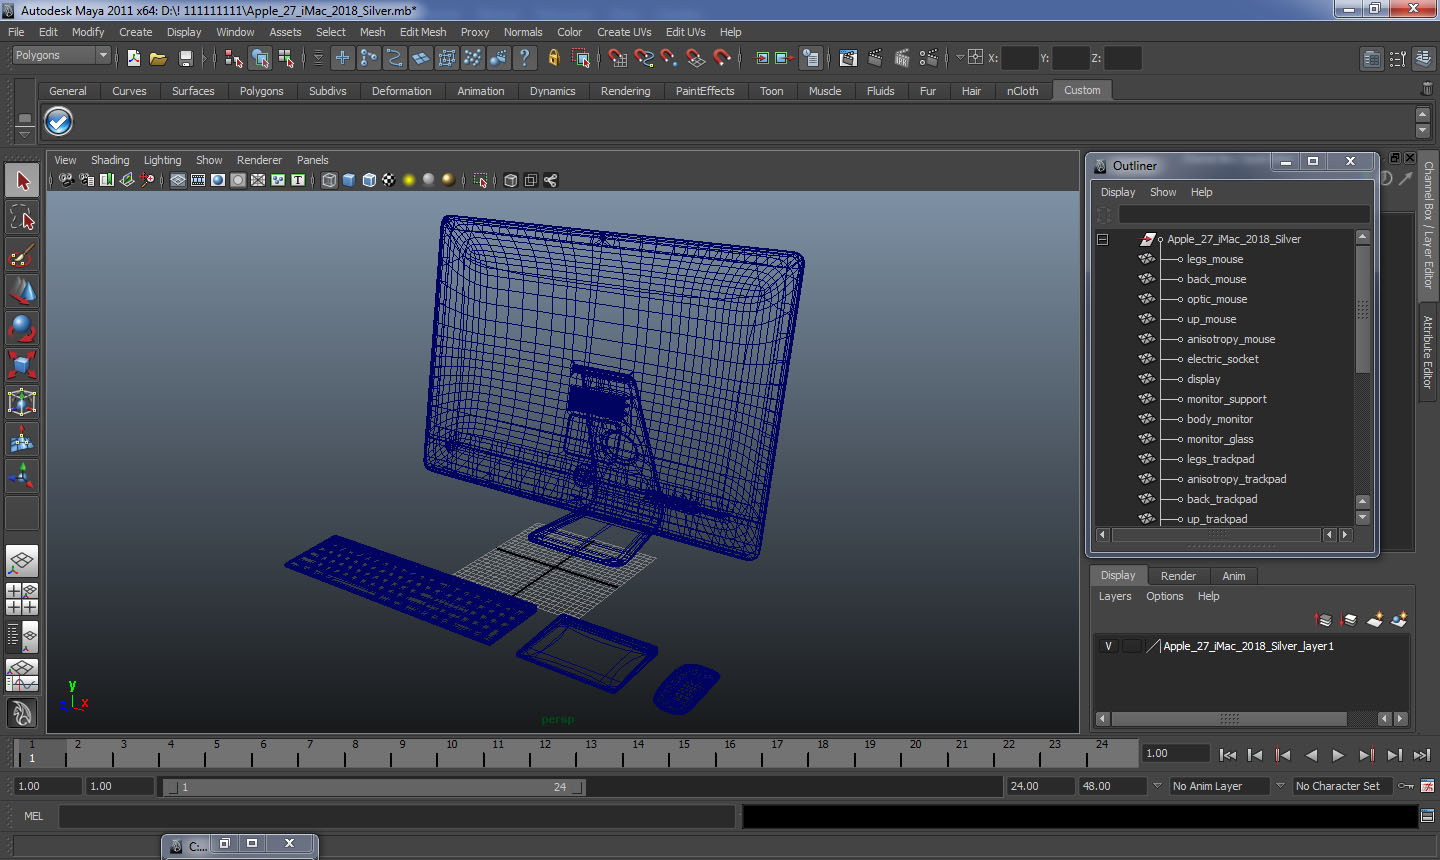This screenshot has height=860, width=1440.
Task: Open the viewport Shading menu
Action: [110, 160]
